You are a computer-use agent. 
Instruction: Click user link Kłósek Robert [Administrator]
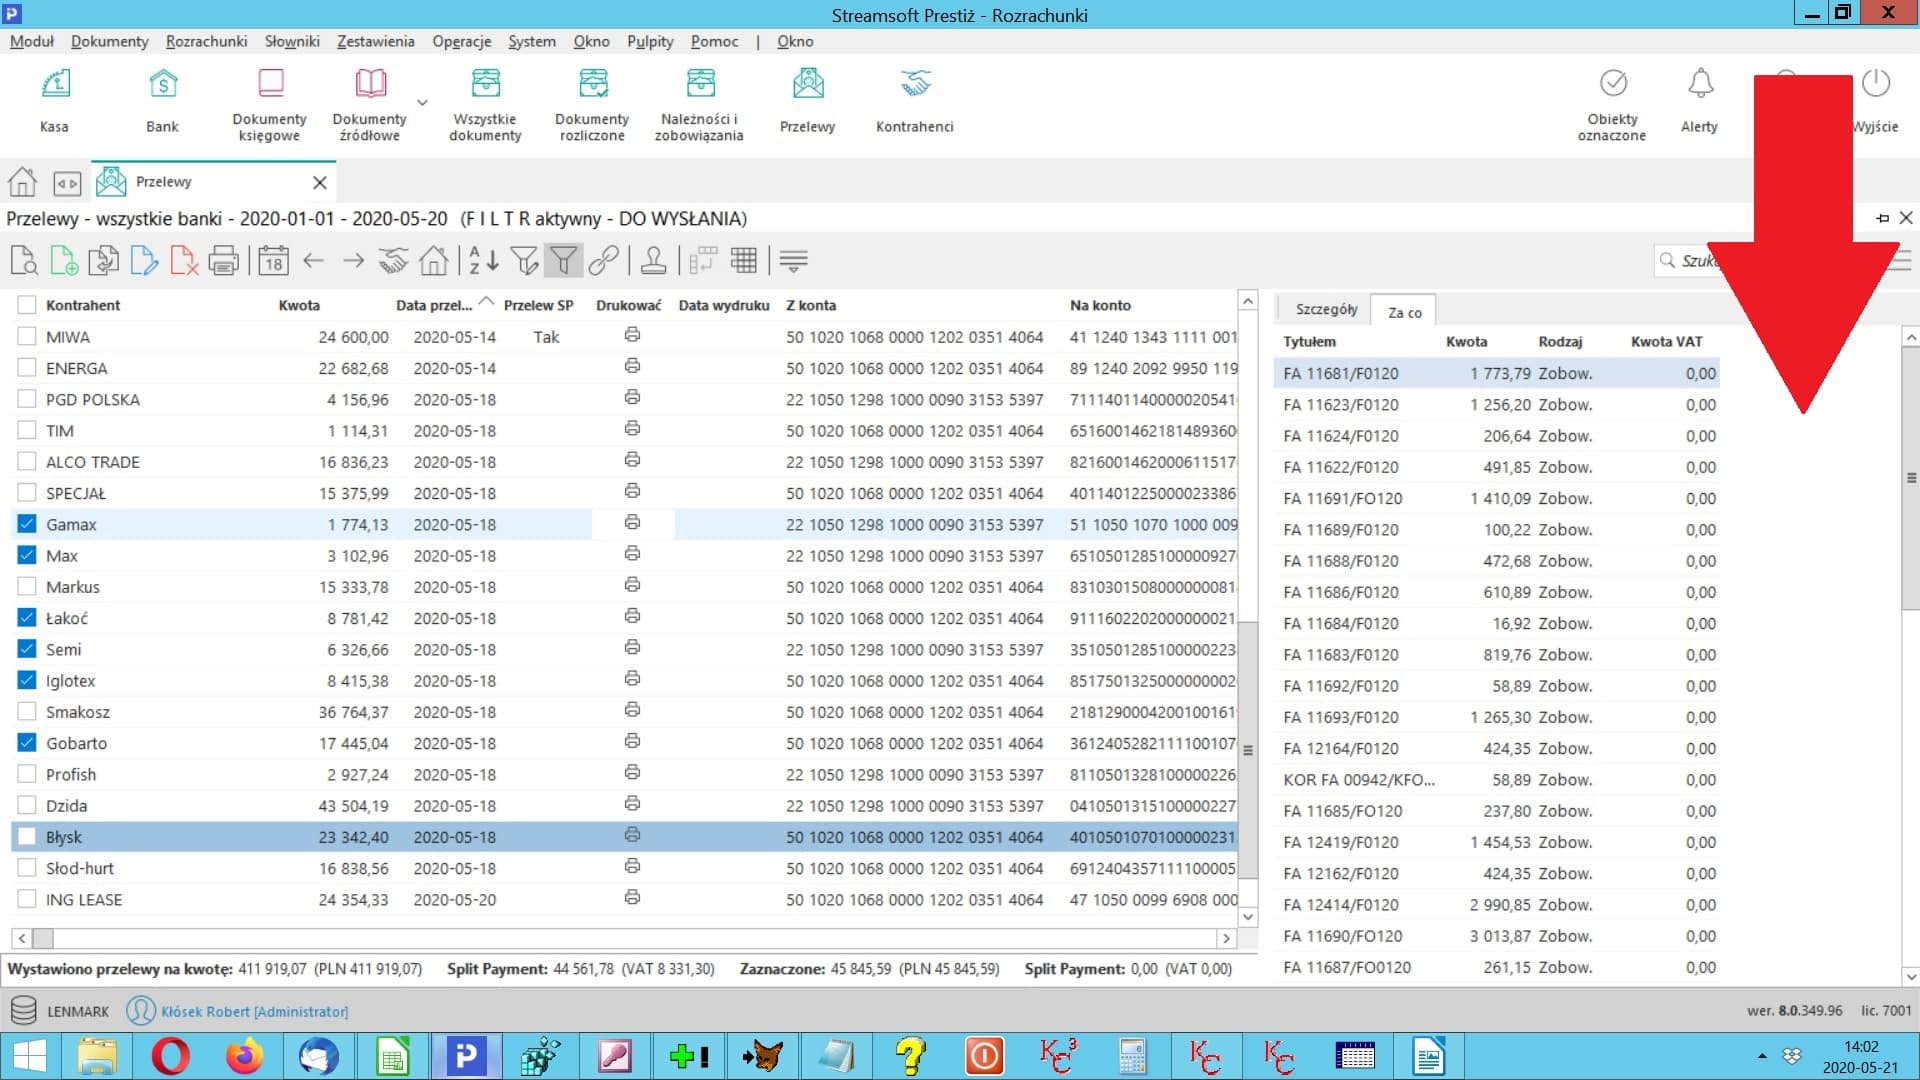point(255,1011)
